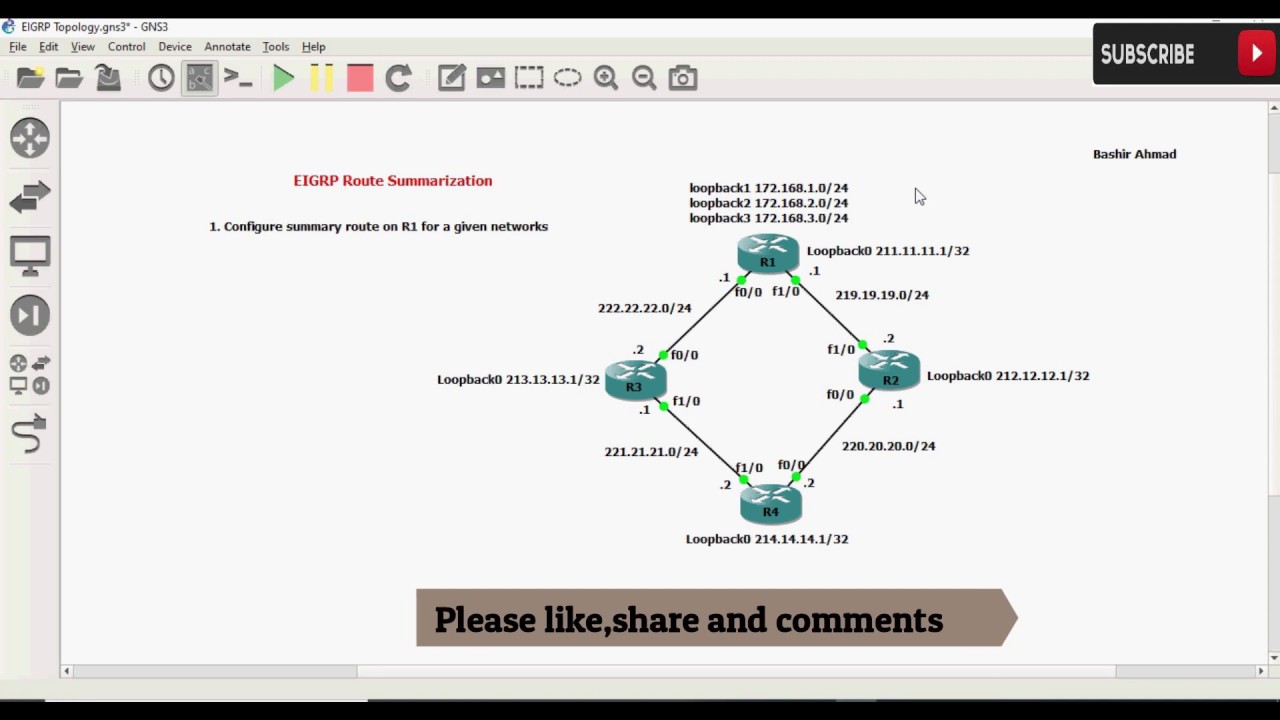1280x720 pixels.
Task: Browse switches in device sidebar
Action: coord(30,197)
